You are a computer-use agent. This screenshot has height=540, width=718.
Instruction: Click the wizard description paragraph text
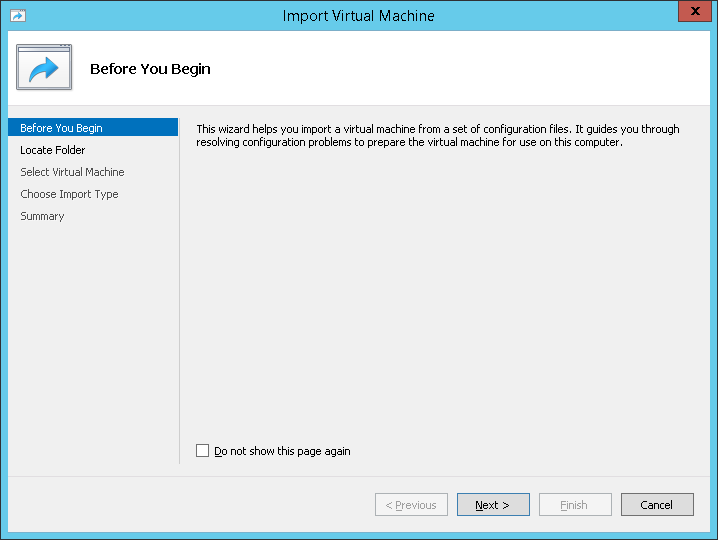pos(437,136)
